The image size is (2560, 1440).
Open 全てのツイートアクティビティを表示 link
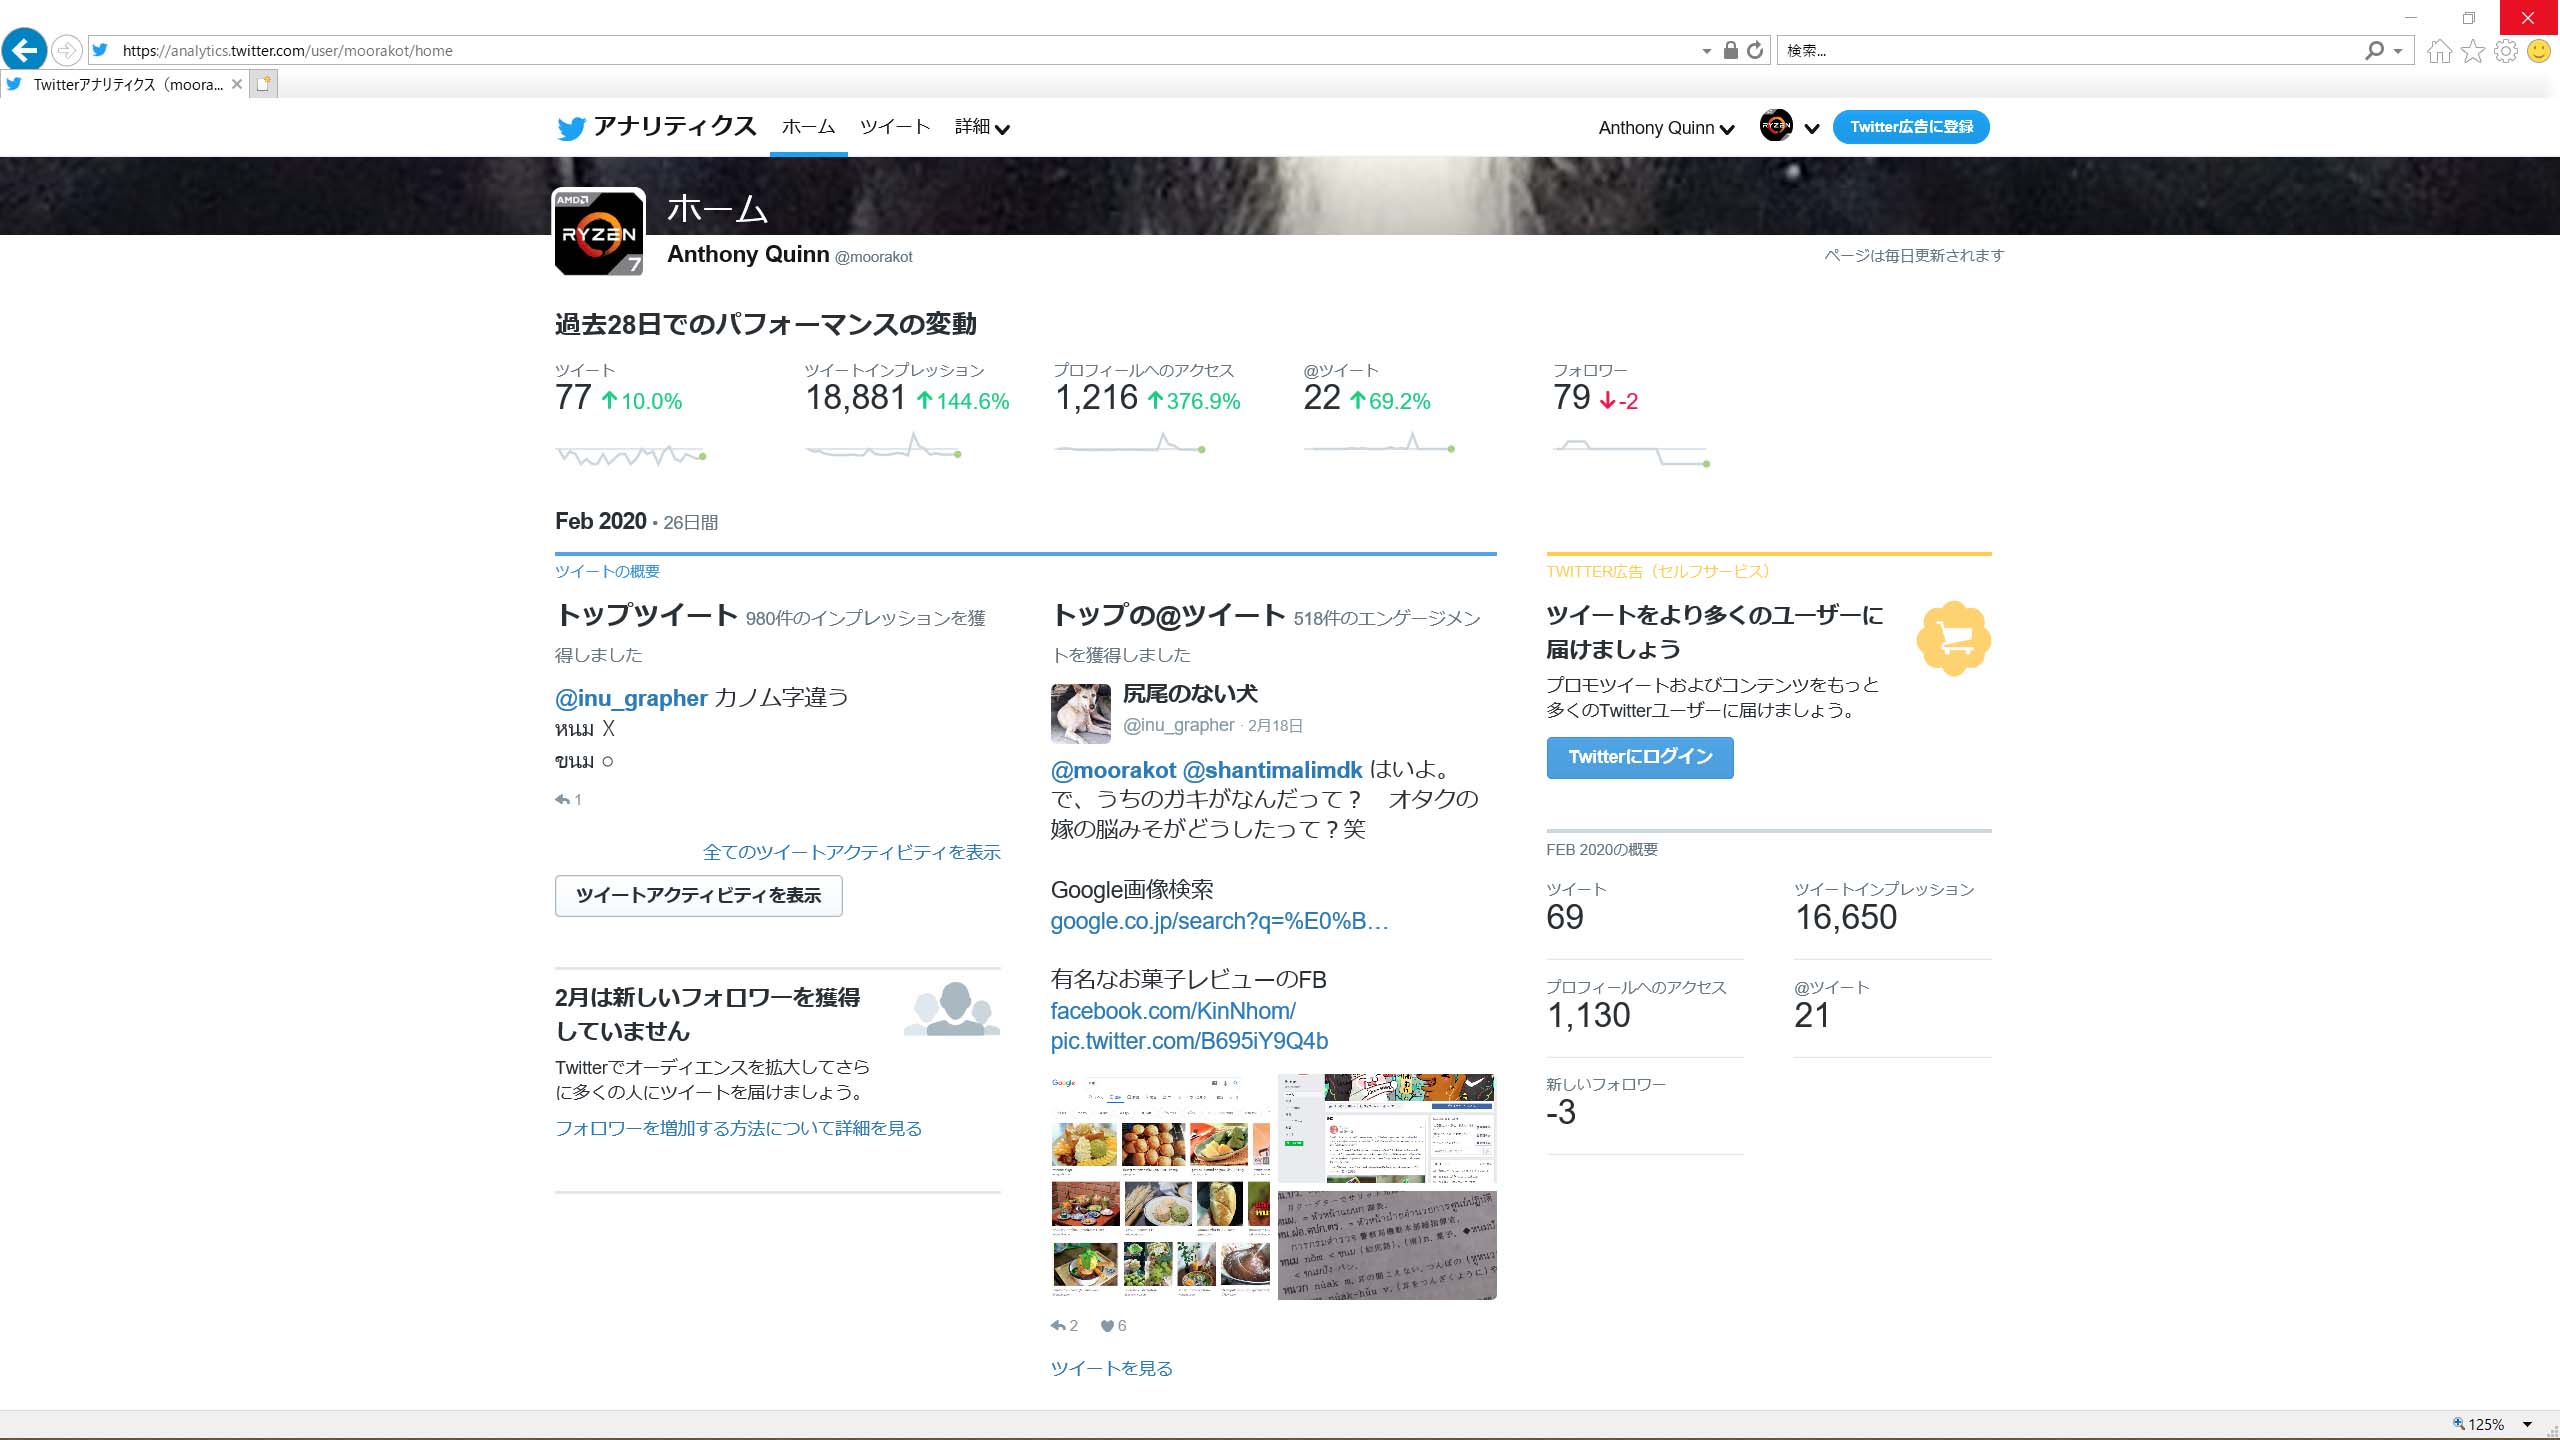[x=851, y=852]
